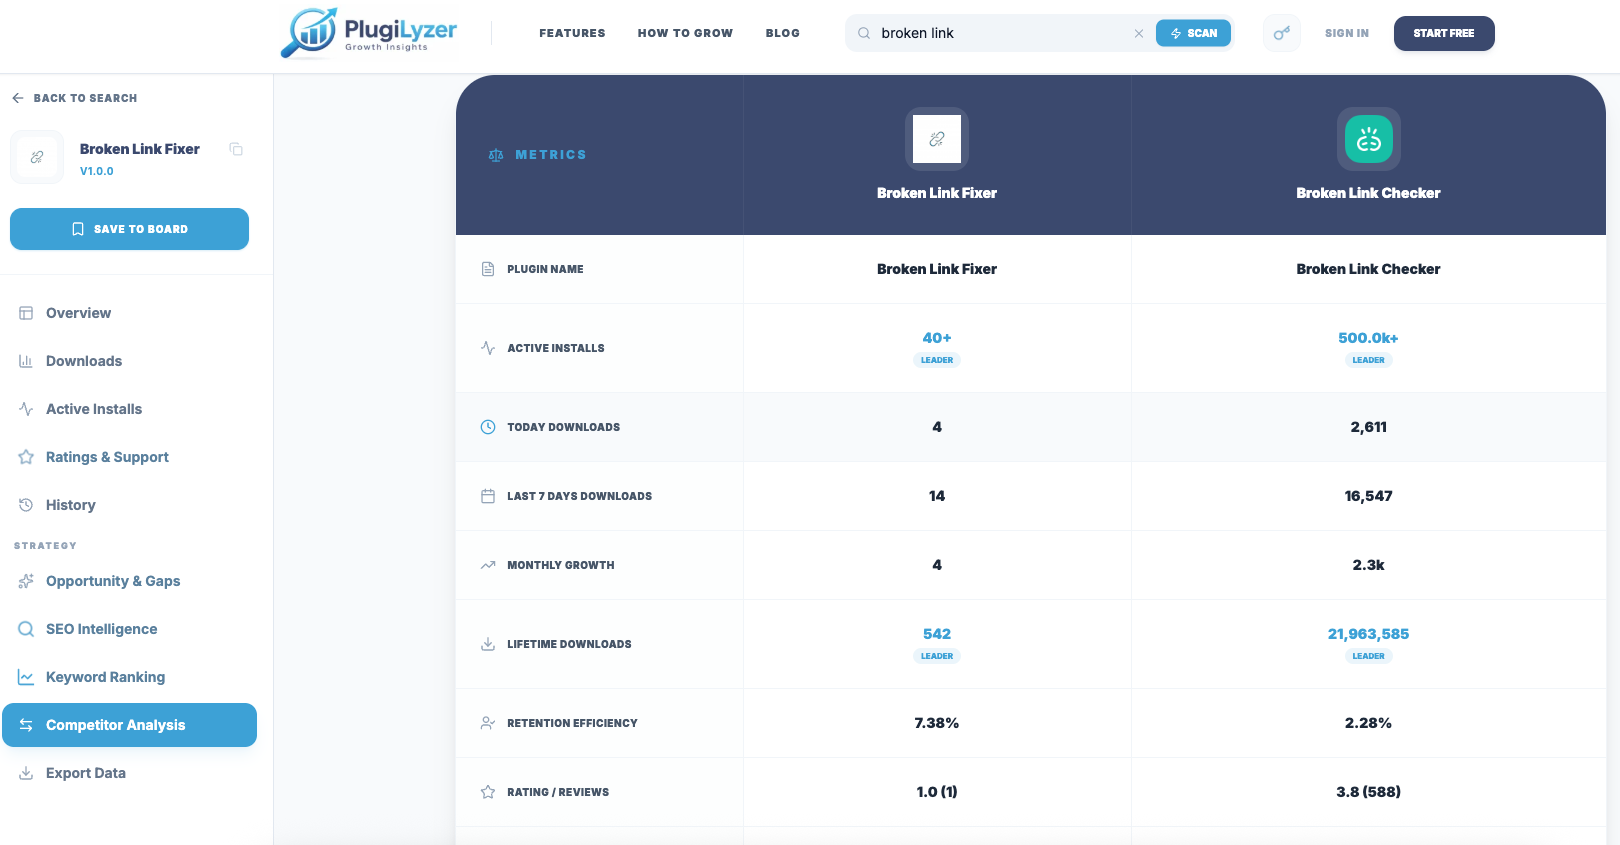Click the search magnifier icon in search box
Image resolution: width=1620 pixels, height=845 pixels.
[x=864, y=33]
